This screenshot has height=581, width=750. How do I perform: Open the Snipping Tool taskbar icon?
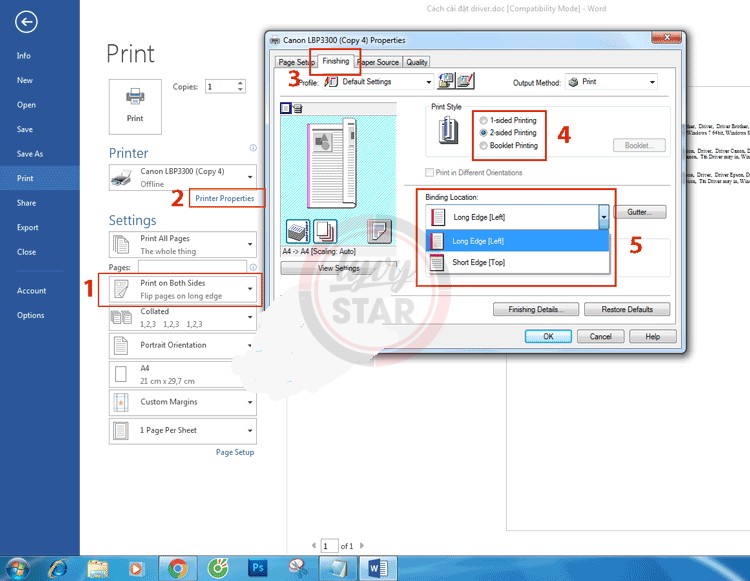click(298, 569)
